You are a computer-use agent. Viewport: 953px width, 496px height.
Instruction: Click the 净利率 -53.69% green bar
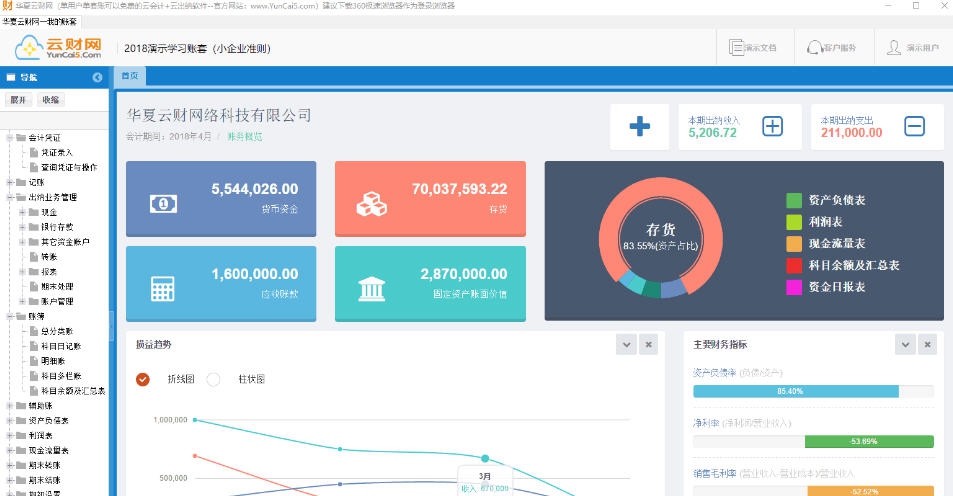pos(869,441)
